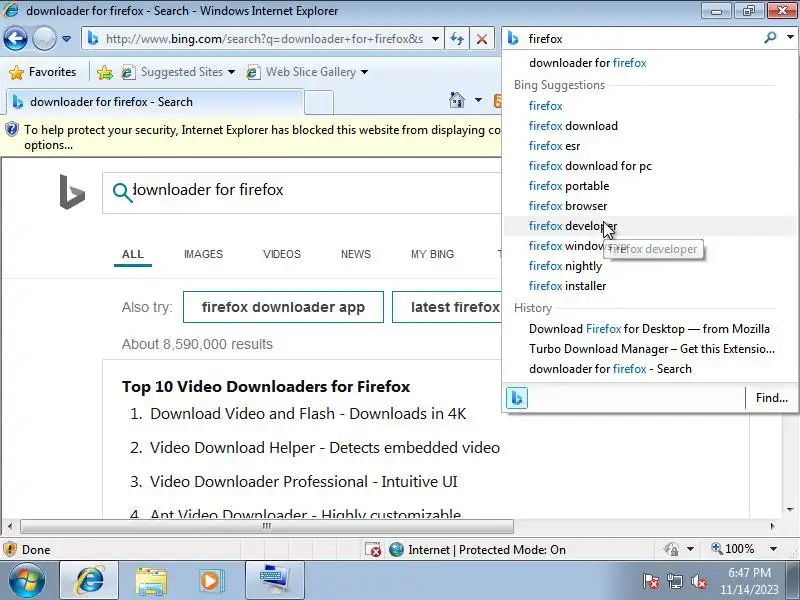Click the greyed Forward arrow button
Viewport: 800px width, 600px height.
44,38
